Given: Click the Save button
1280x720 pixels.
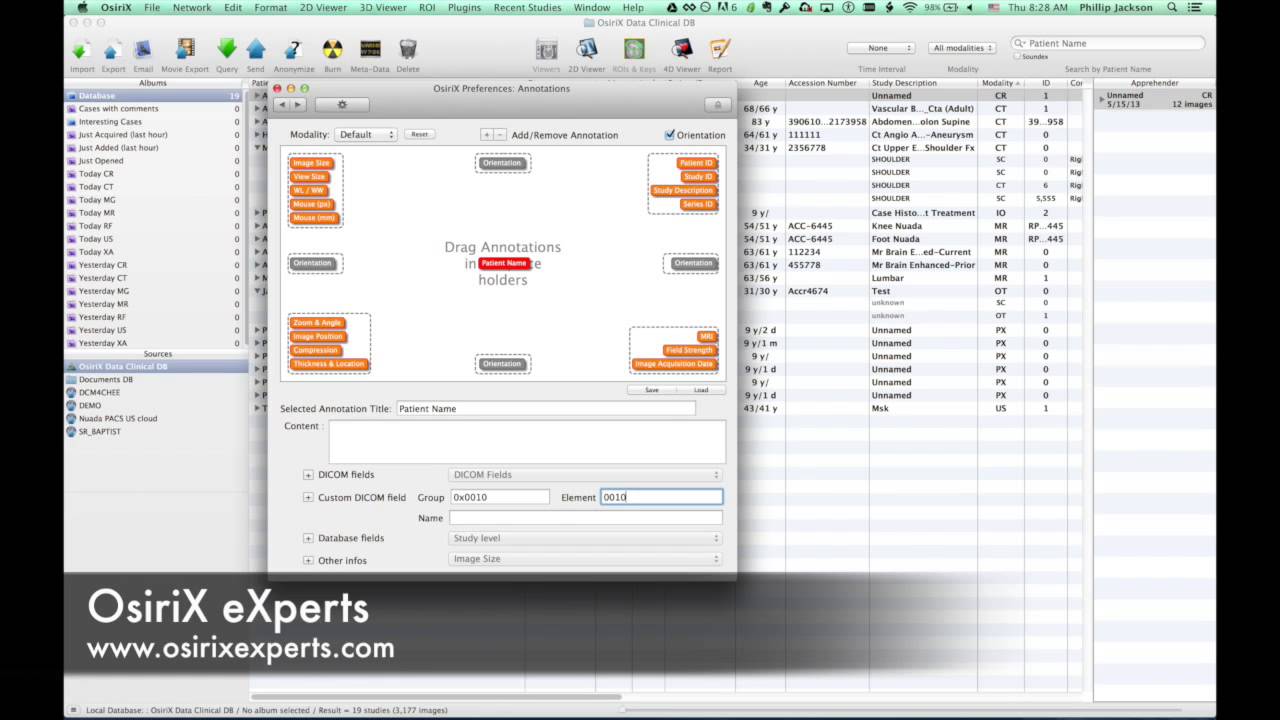Looking at the screenshot, I should pos(652,390).
